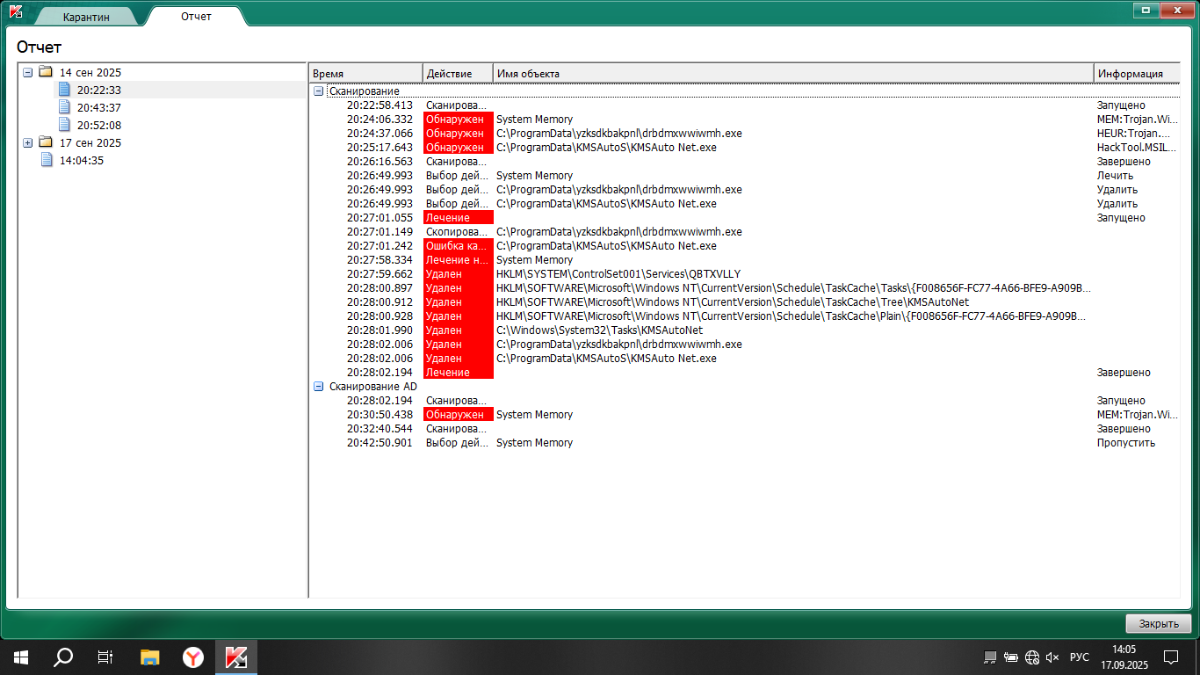Sort by the Имя объекта column header

(794, 73)
